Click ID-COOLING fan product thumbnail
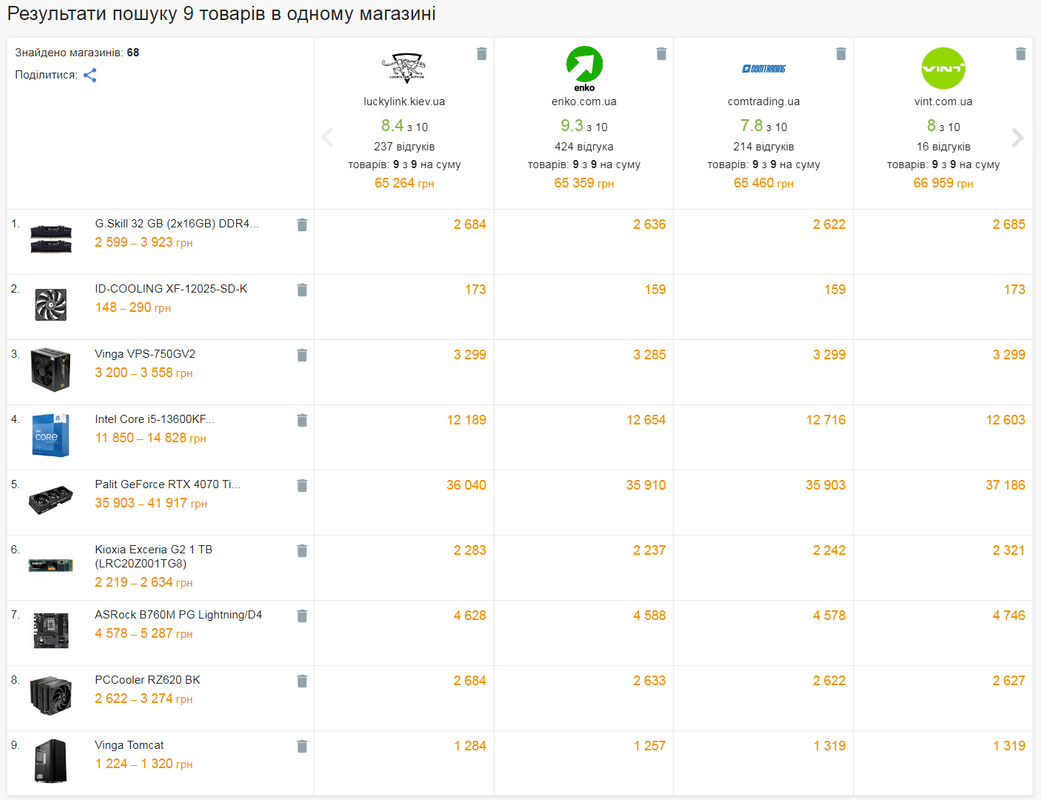1041x800 pixels. point(51,305)
